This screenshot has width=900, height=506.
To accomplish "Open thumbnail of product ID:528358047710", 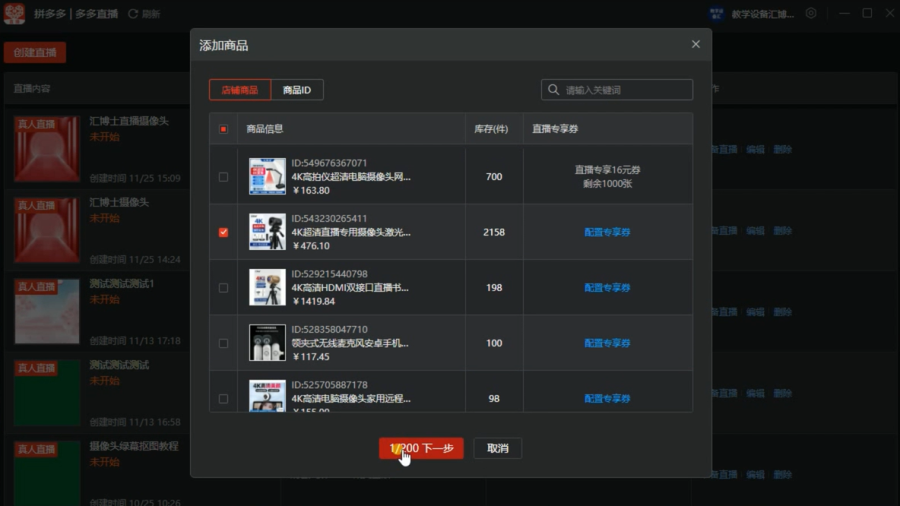I will (267, 342).
